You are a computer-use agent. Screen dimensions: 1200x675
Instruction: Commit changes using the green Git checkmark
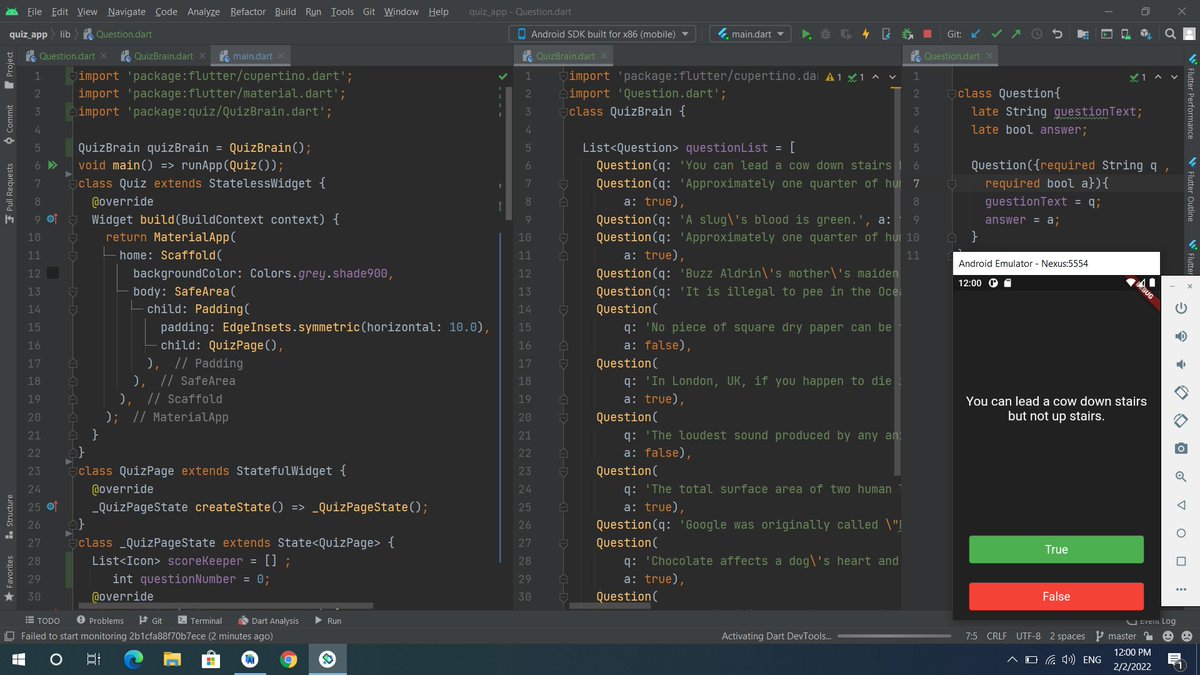[x=996, y=33]
